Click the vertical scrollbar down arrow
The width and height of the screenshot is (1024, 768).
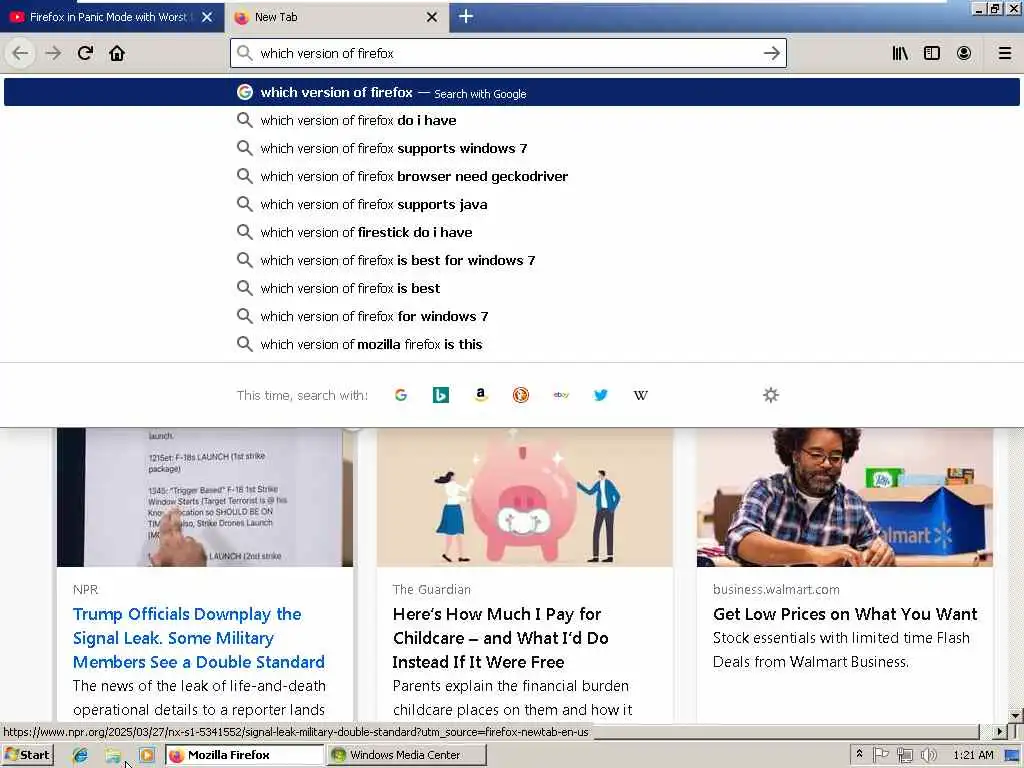click(x=1016, y=715)
